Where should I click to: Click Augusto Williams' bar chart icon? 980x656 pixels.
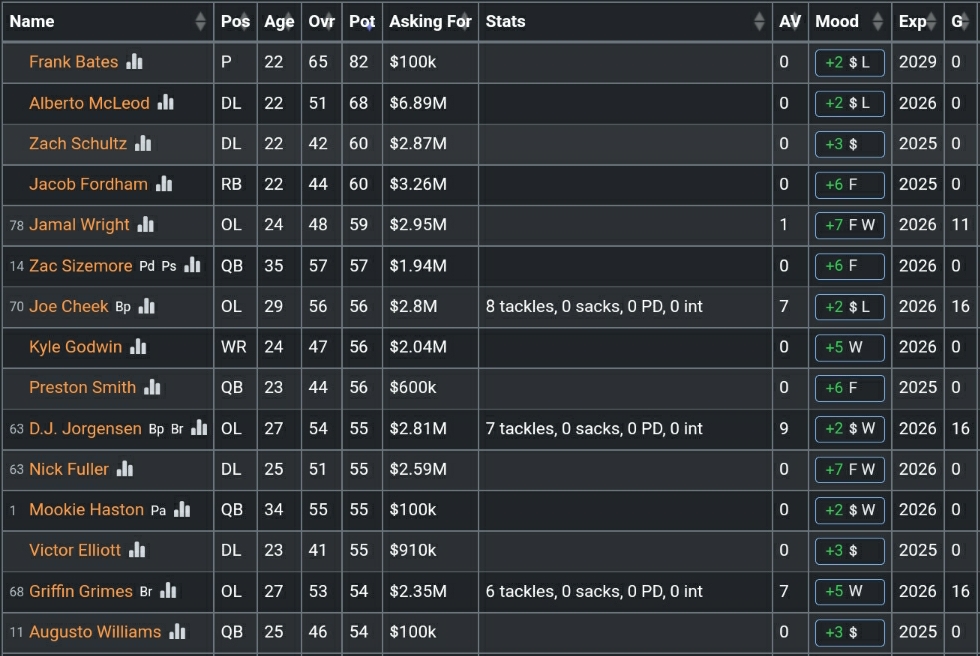coord(177,632)
